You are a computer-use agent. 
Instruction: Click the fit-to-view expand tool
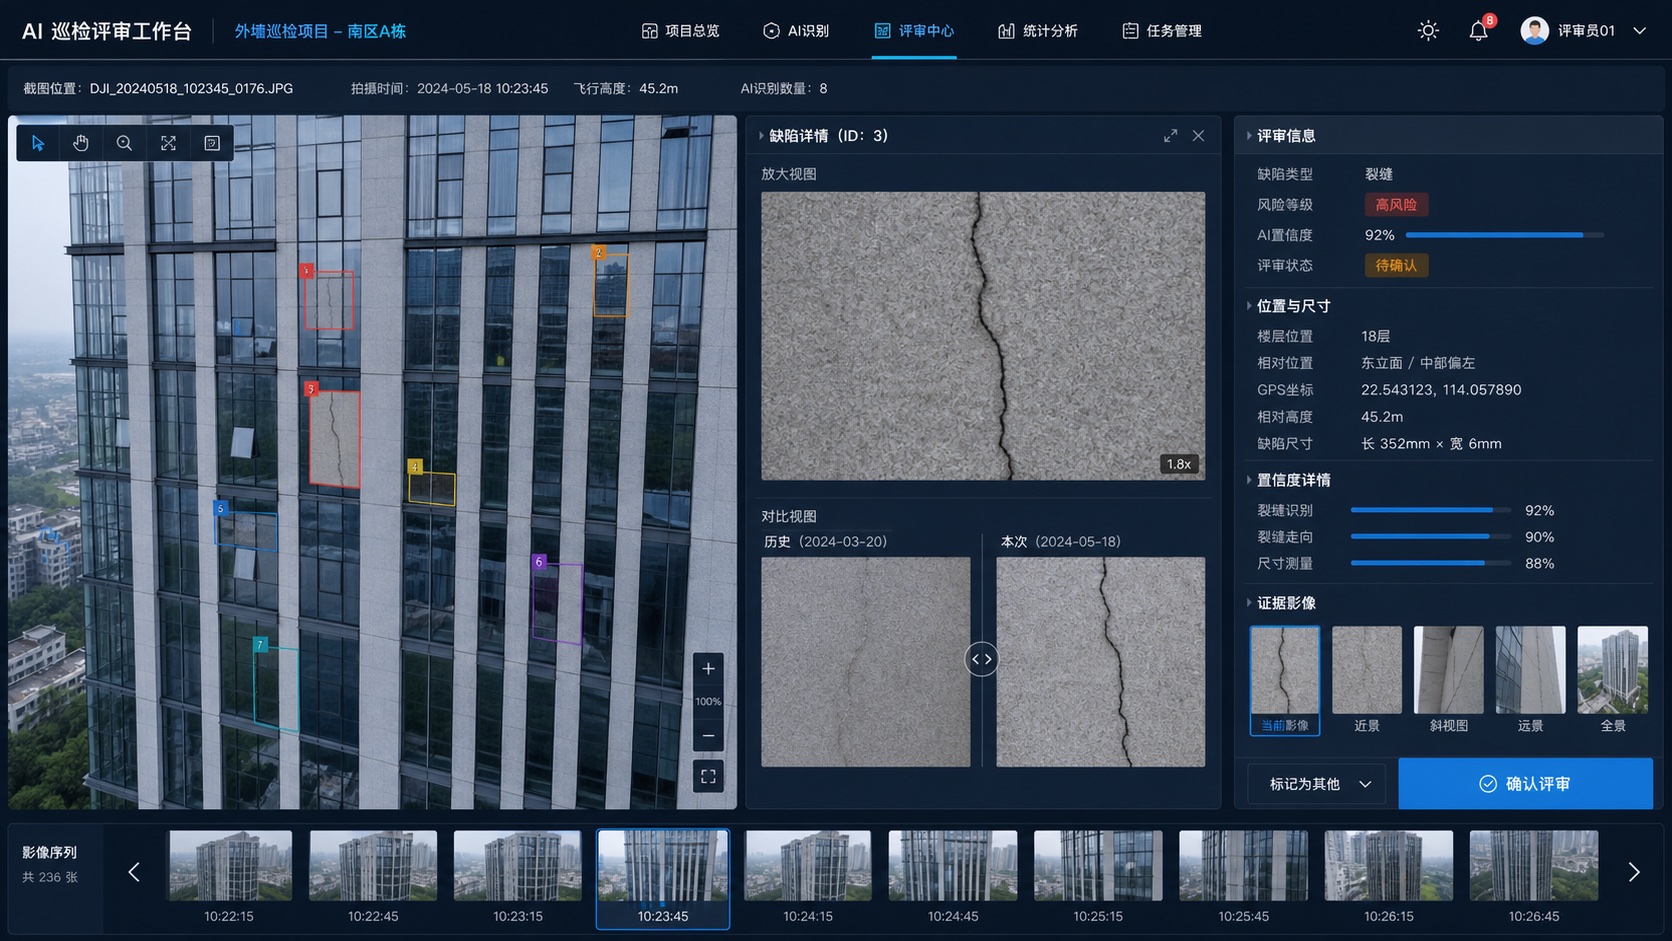coord(168,143)
